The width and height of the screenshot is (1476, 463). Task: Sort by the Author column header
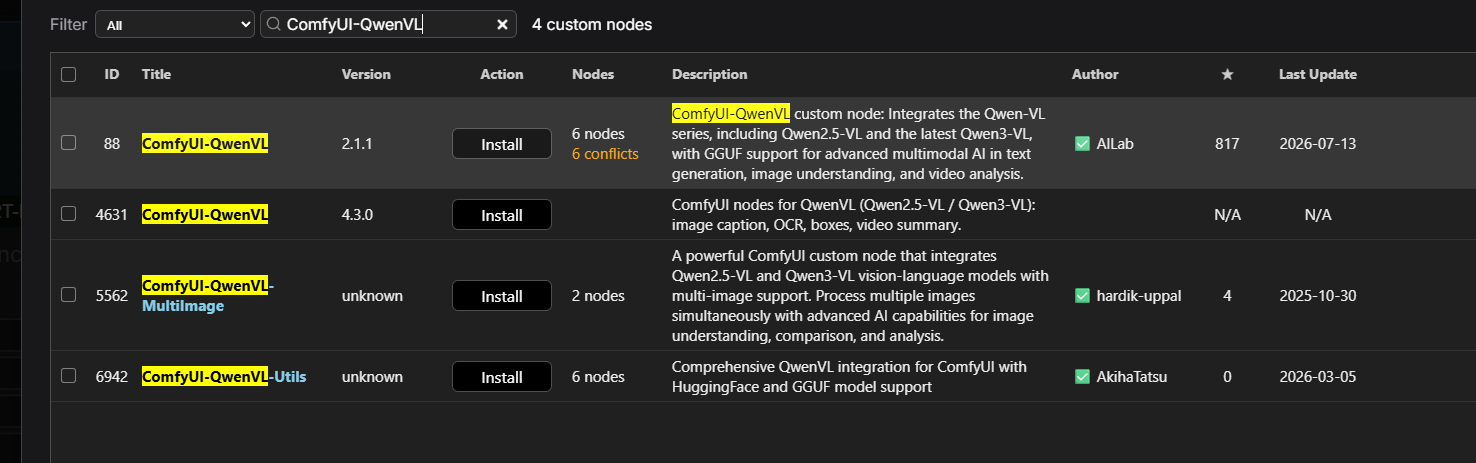tap(1095, 74)
